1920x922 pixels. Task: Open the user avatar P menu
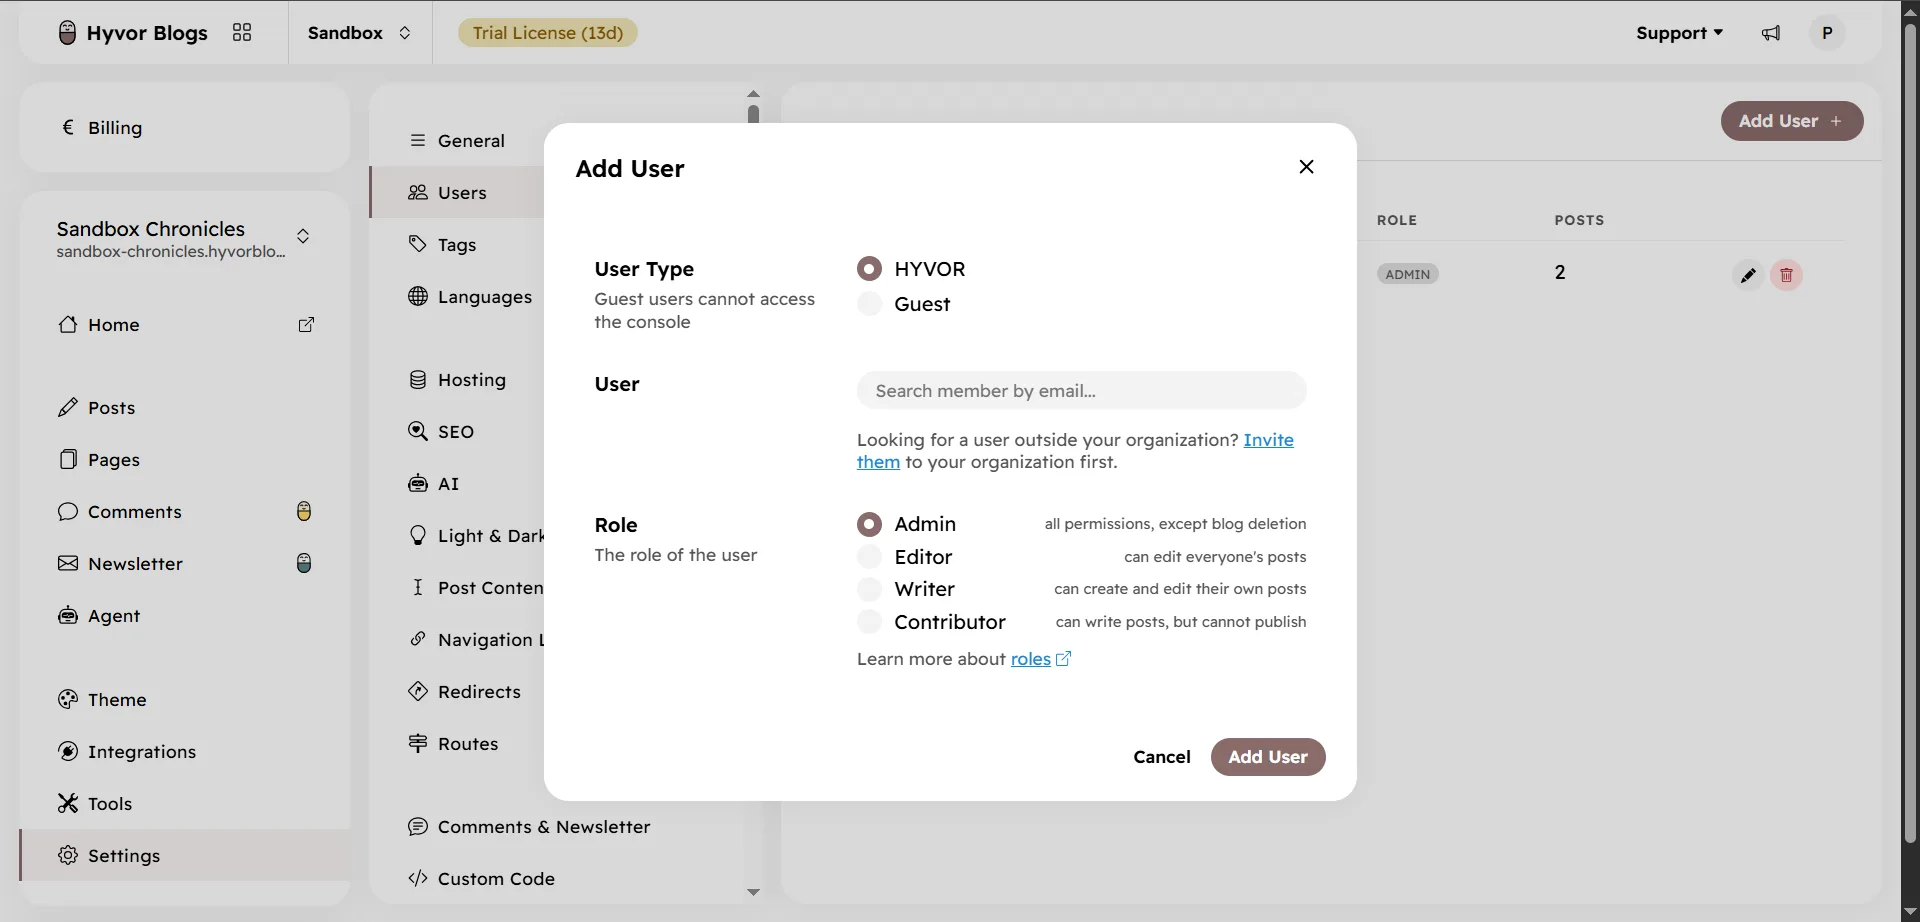[x=1827, y=32]
